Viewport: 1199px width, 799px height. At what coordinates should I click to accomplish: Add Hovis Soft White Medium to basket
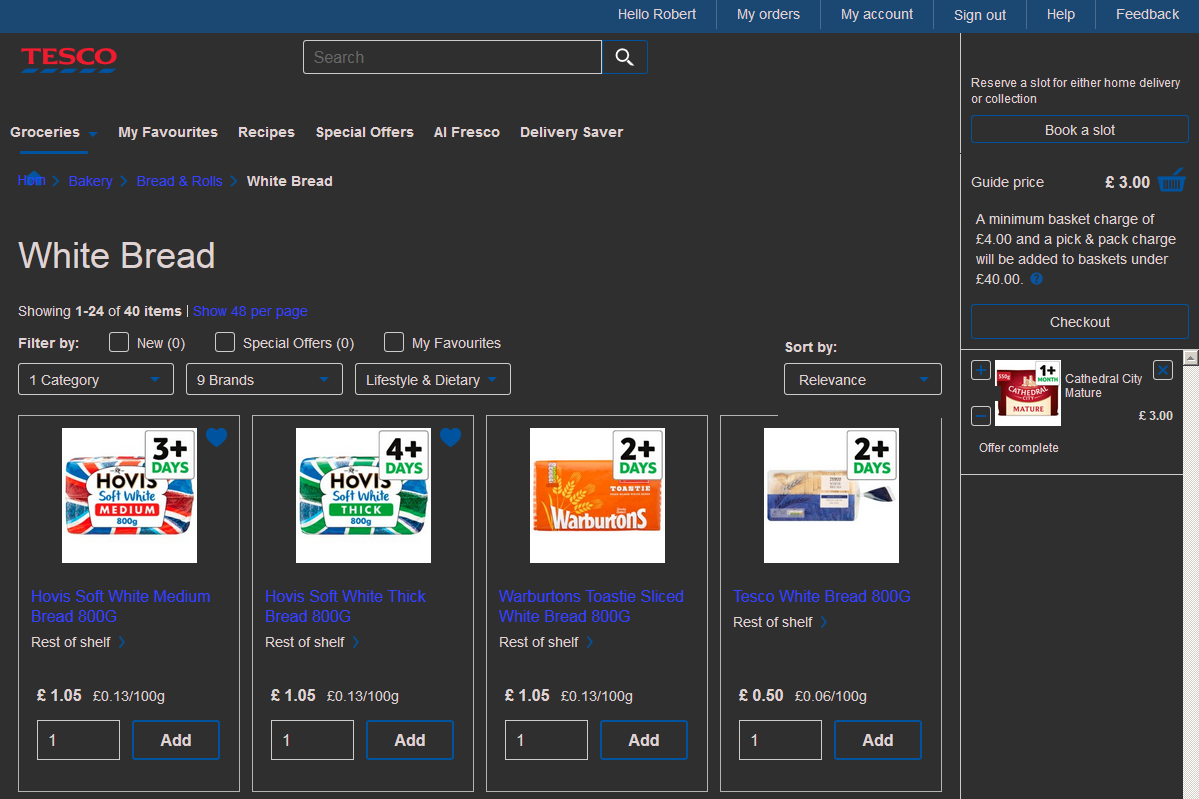176,740
